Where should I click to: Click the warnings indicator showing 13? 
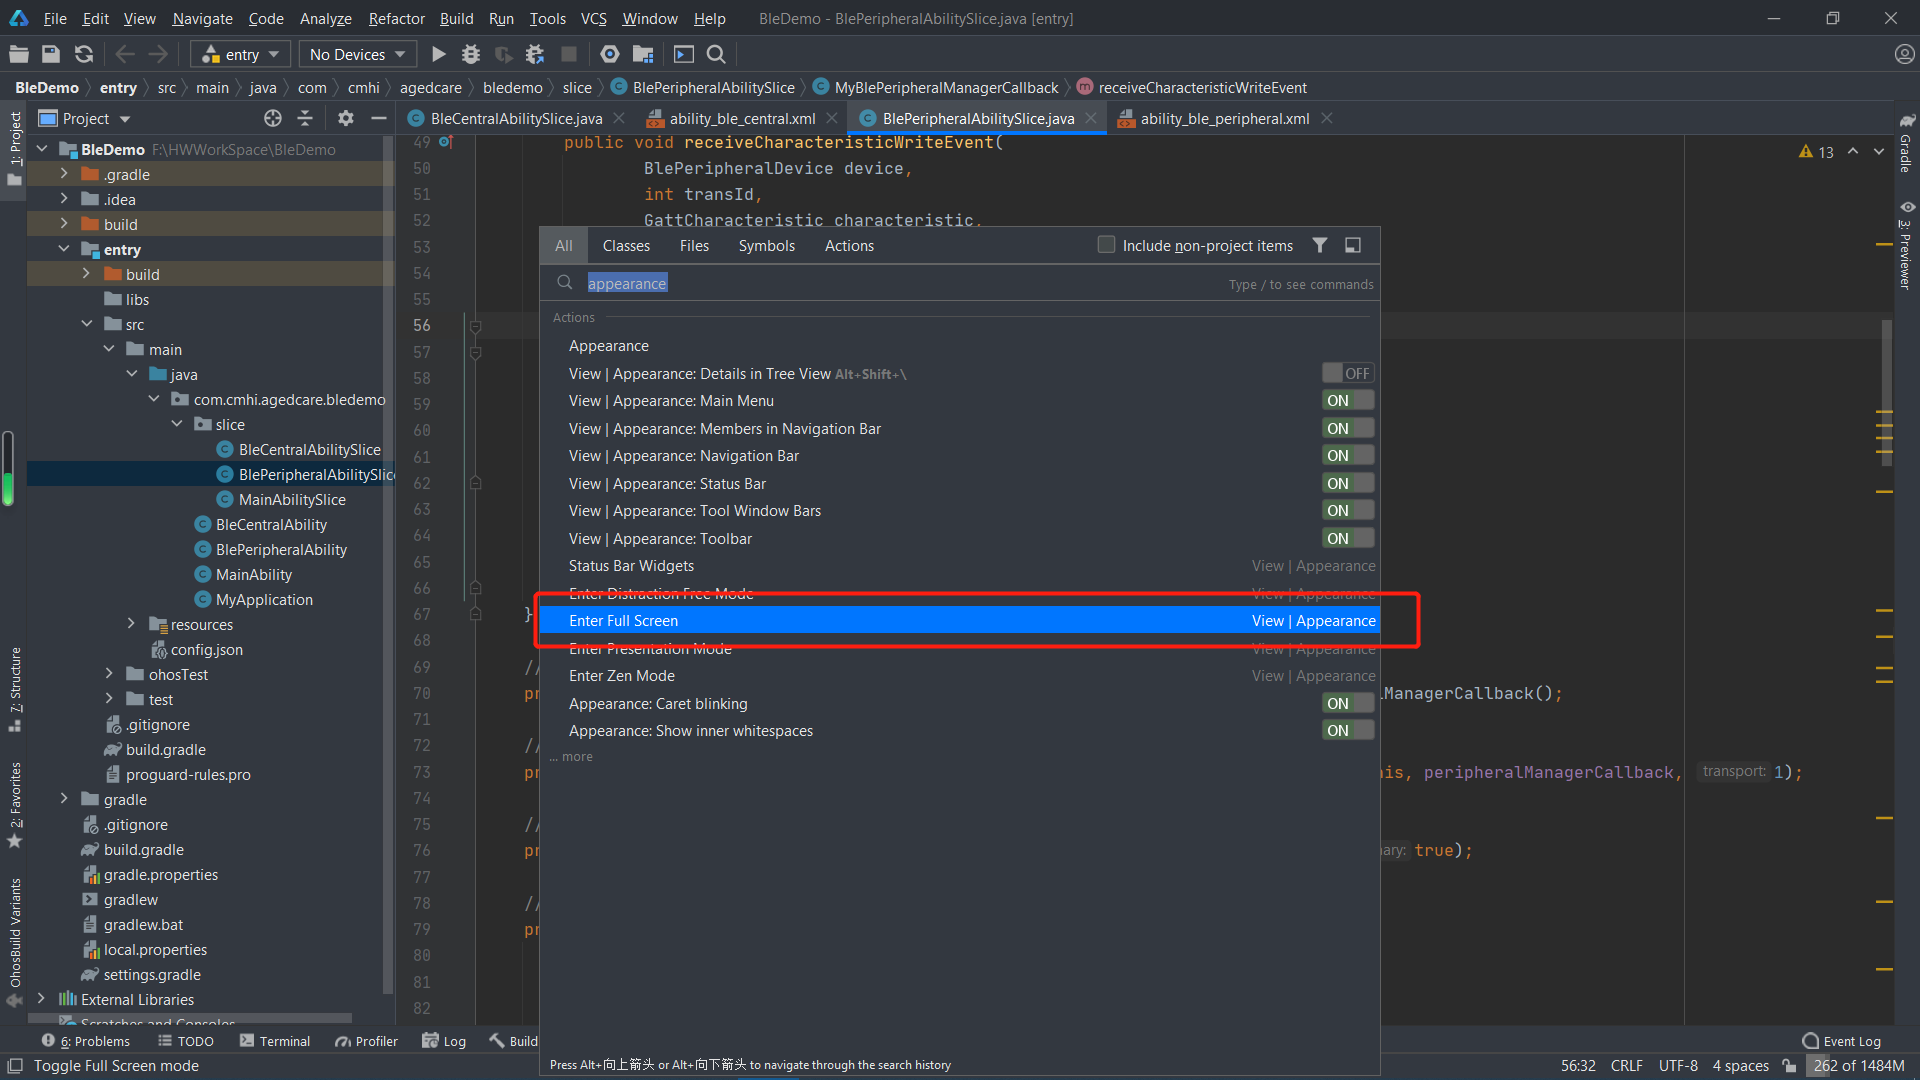click(1816, 152)
